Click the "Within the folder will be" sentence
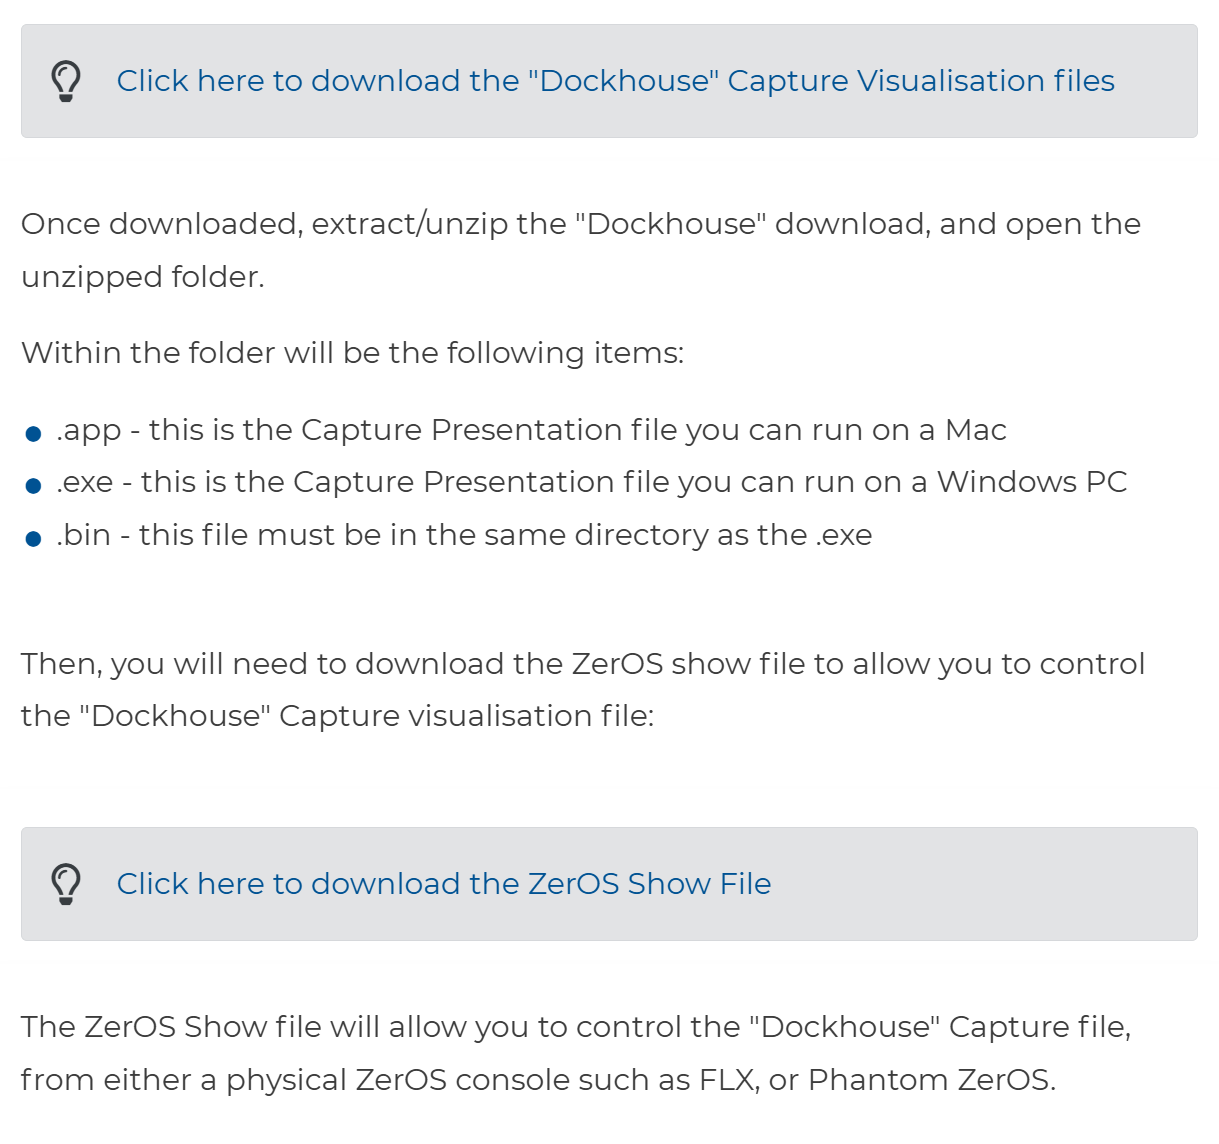Image resolution: width=1219 pixels, height=1144 pixels. point(352,353)
